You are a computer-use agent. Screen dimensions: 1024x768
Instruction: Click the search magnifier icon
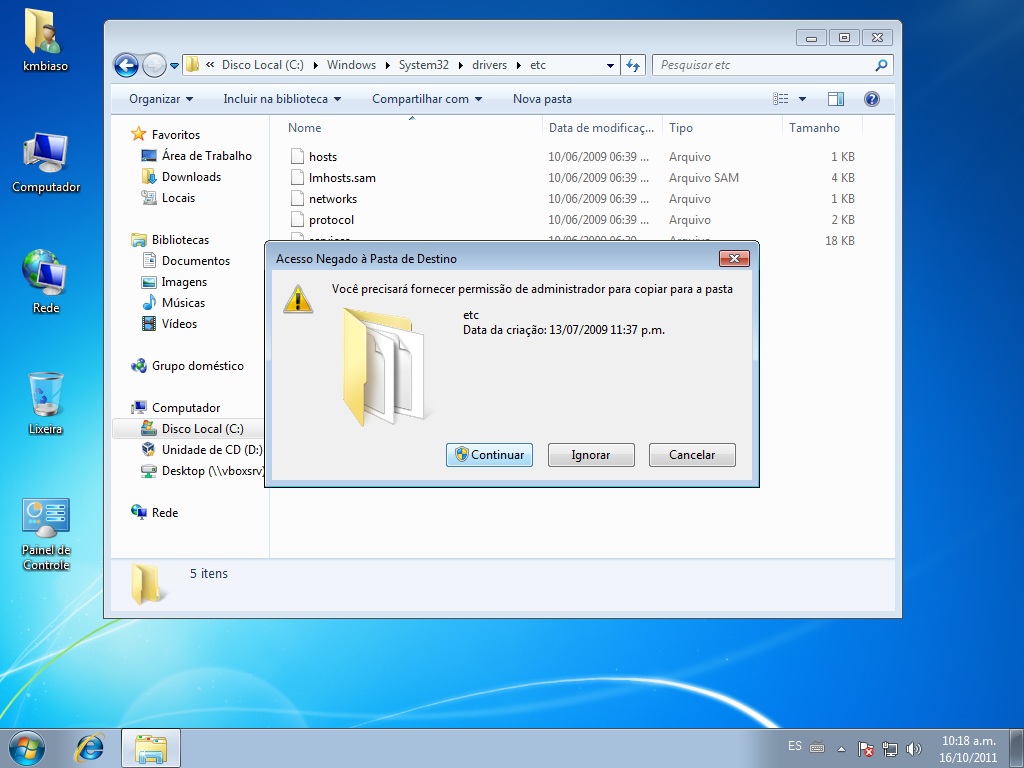[881, 65]
